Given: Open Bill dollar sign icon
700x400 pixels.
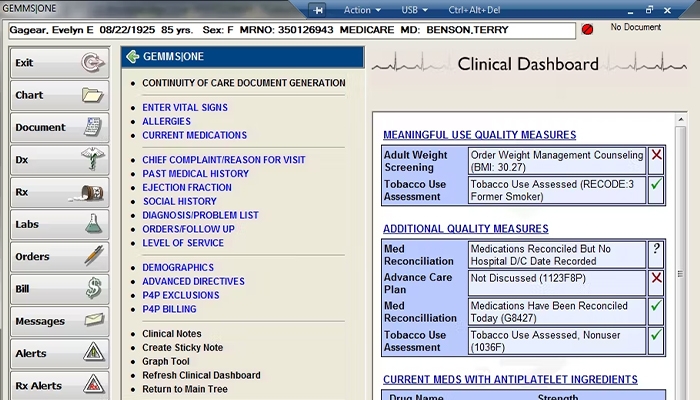Looking at the screenshot, I should (94, 288).
